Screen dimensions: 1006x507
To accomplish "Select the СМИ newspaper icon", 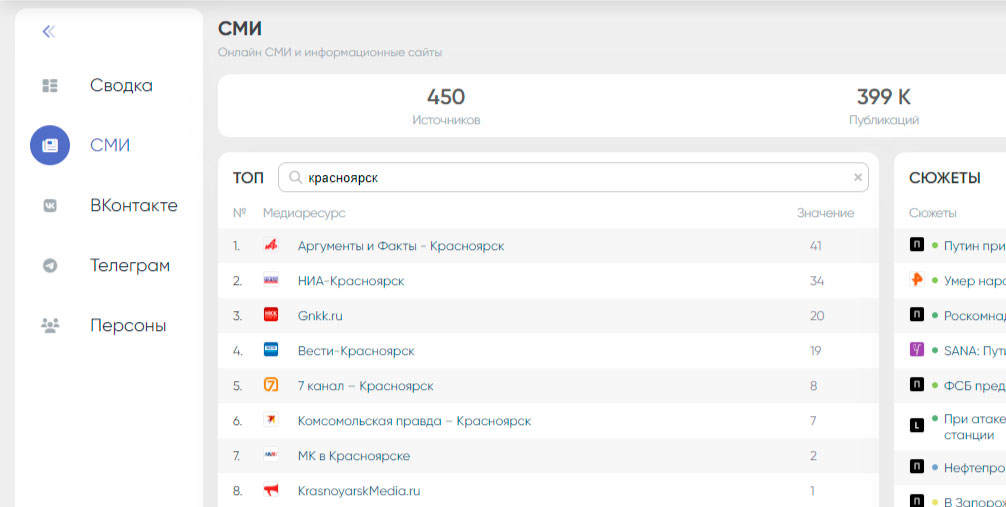I will coord(50,146).
